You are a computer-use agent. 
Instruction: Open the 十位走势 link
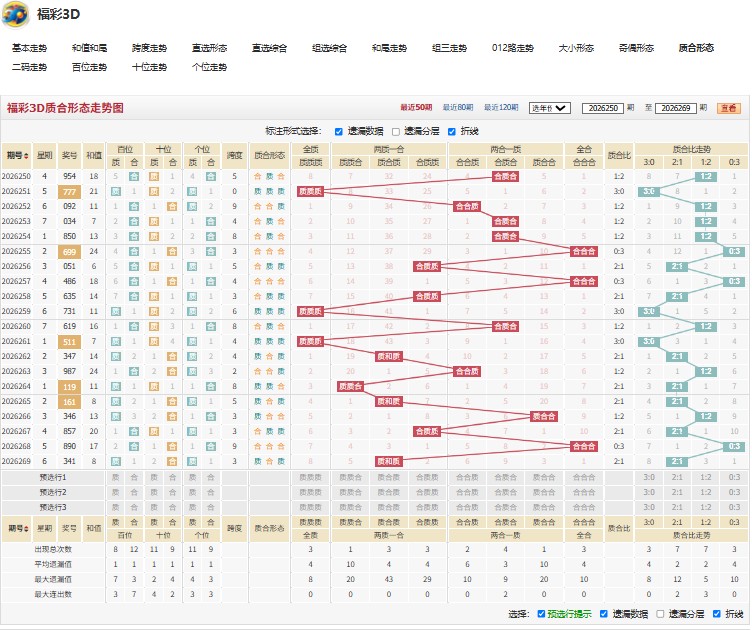[x=149, y=67]
